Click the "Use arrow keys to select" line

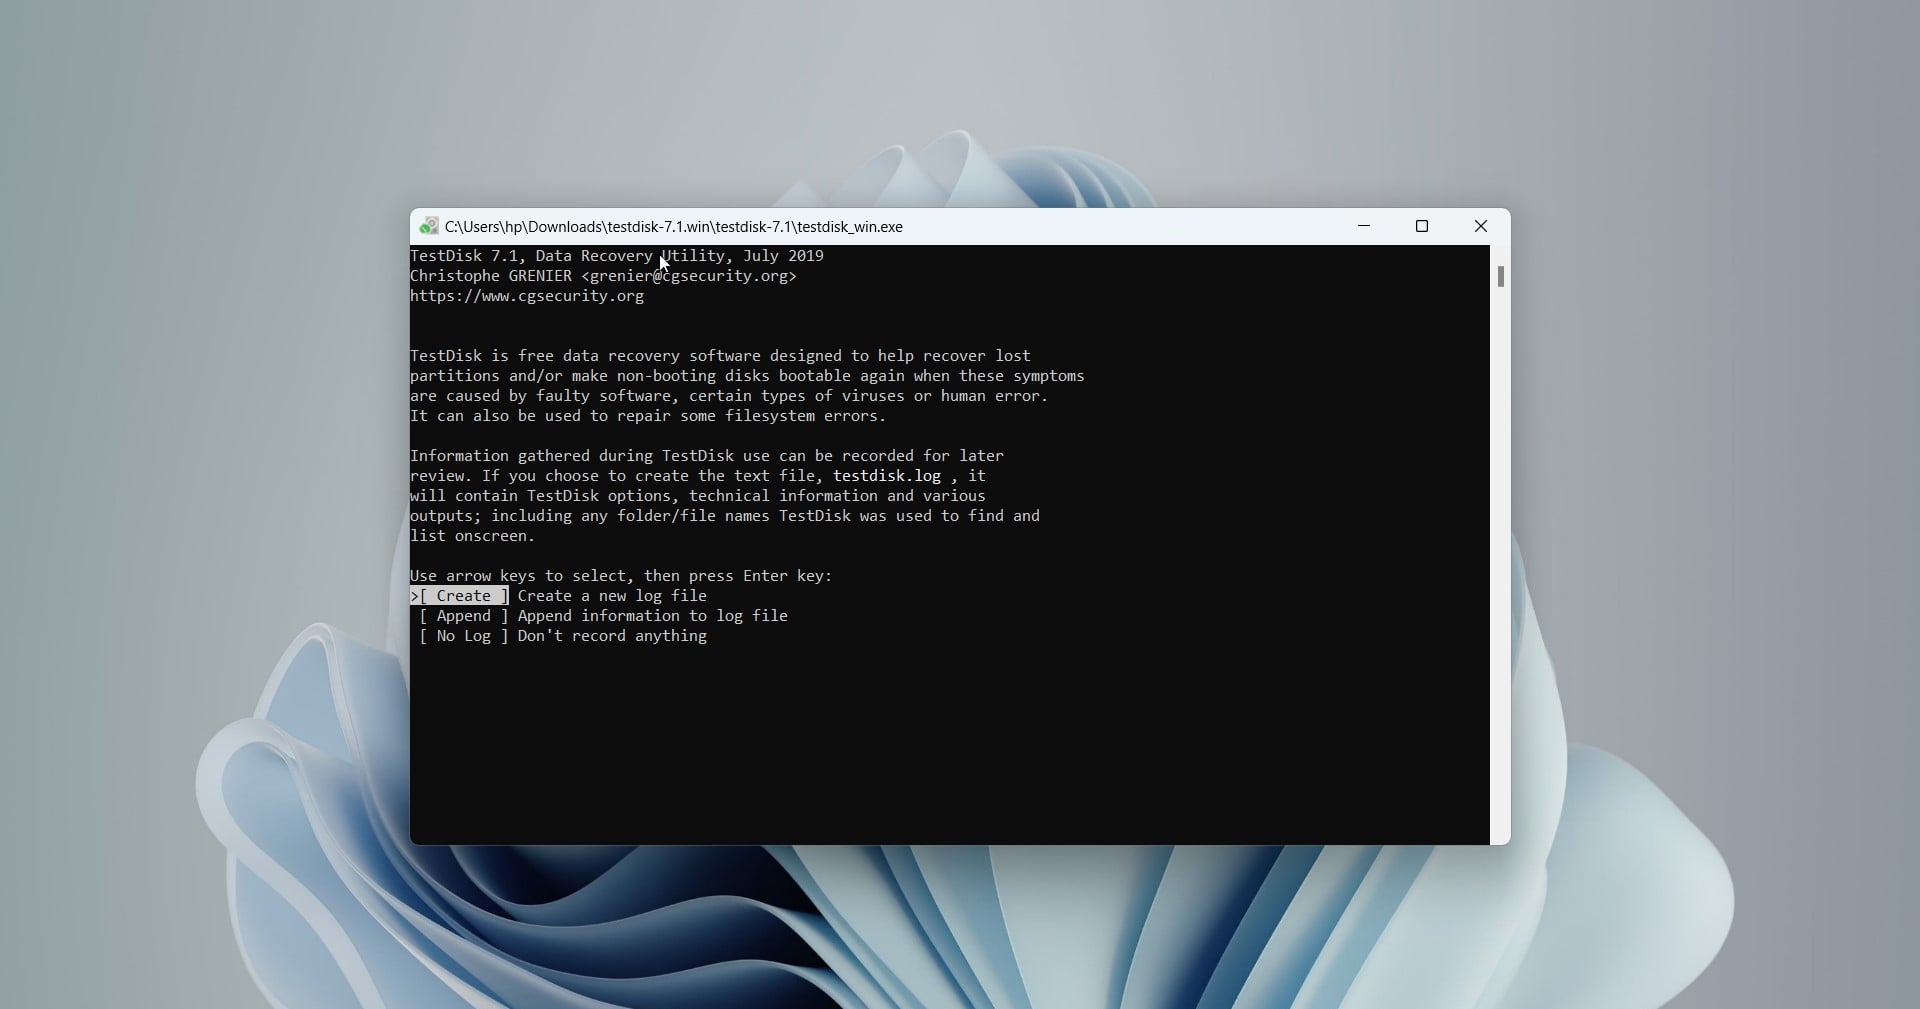coord(621,576)
